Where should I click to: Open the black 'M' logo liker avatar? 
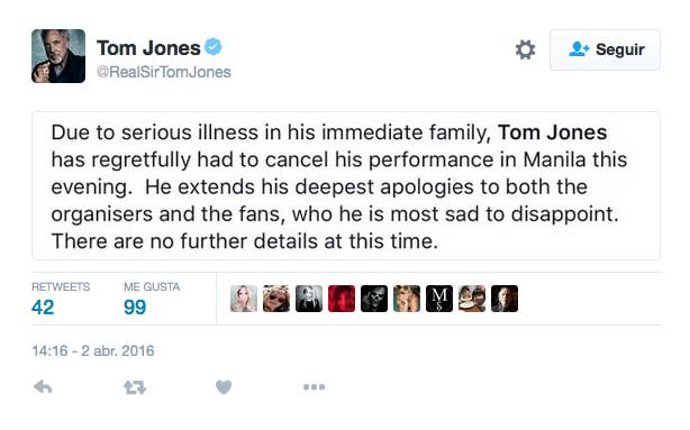pyautogui.click(x=439, y=299)
